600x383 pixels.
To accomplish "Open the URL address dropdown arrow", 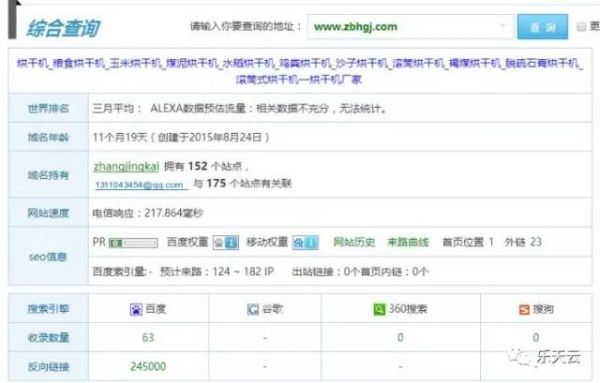I will [502, 26].
